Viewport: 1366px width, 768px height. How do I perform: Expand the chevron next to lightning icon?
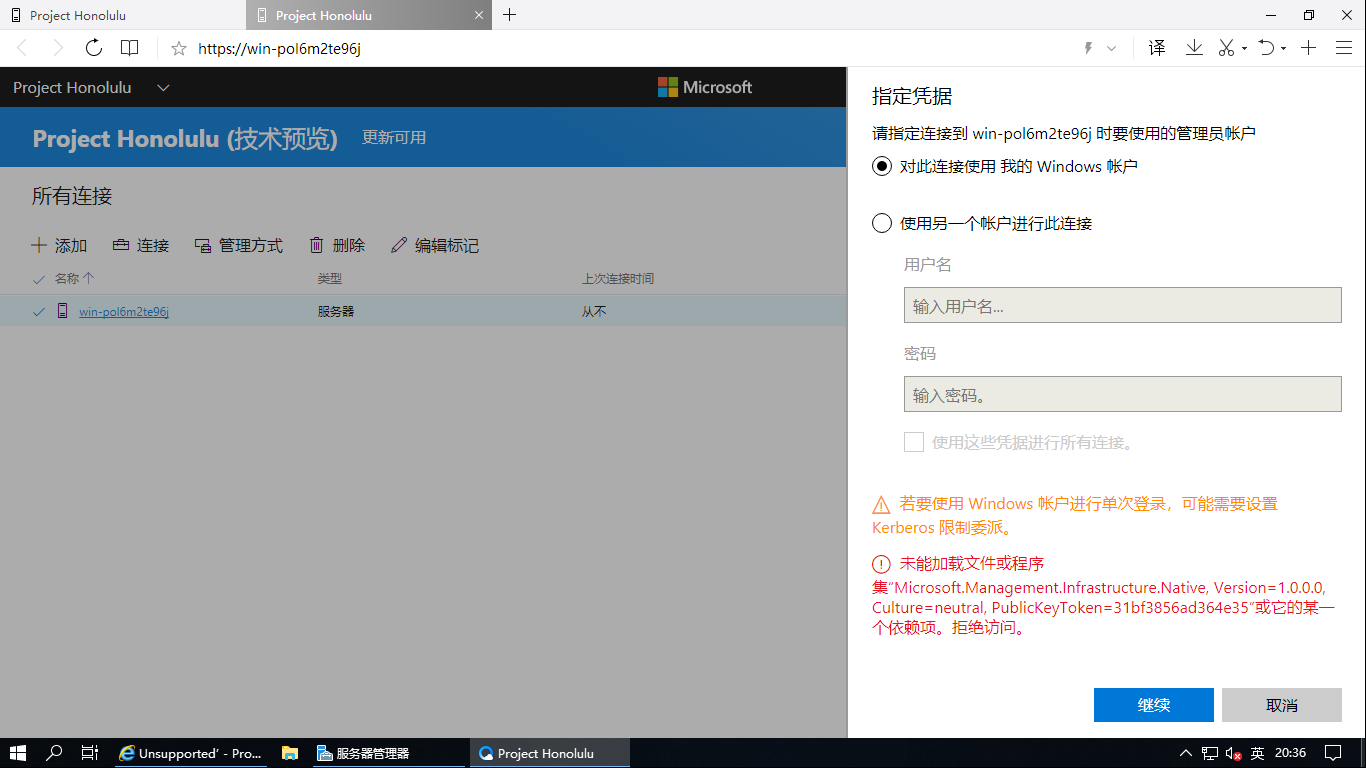point(1111,48)
